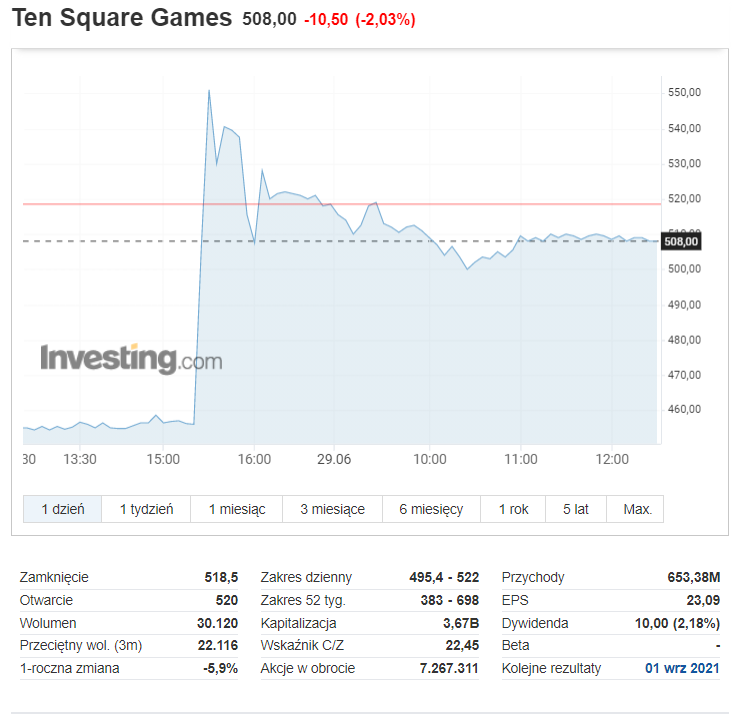The width and height of the screenshot is (743, 722).
Task: Click the red previous close line
Action: coord(342,204)
